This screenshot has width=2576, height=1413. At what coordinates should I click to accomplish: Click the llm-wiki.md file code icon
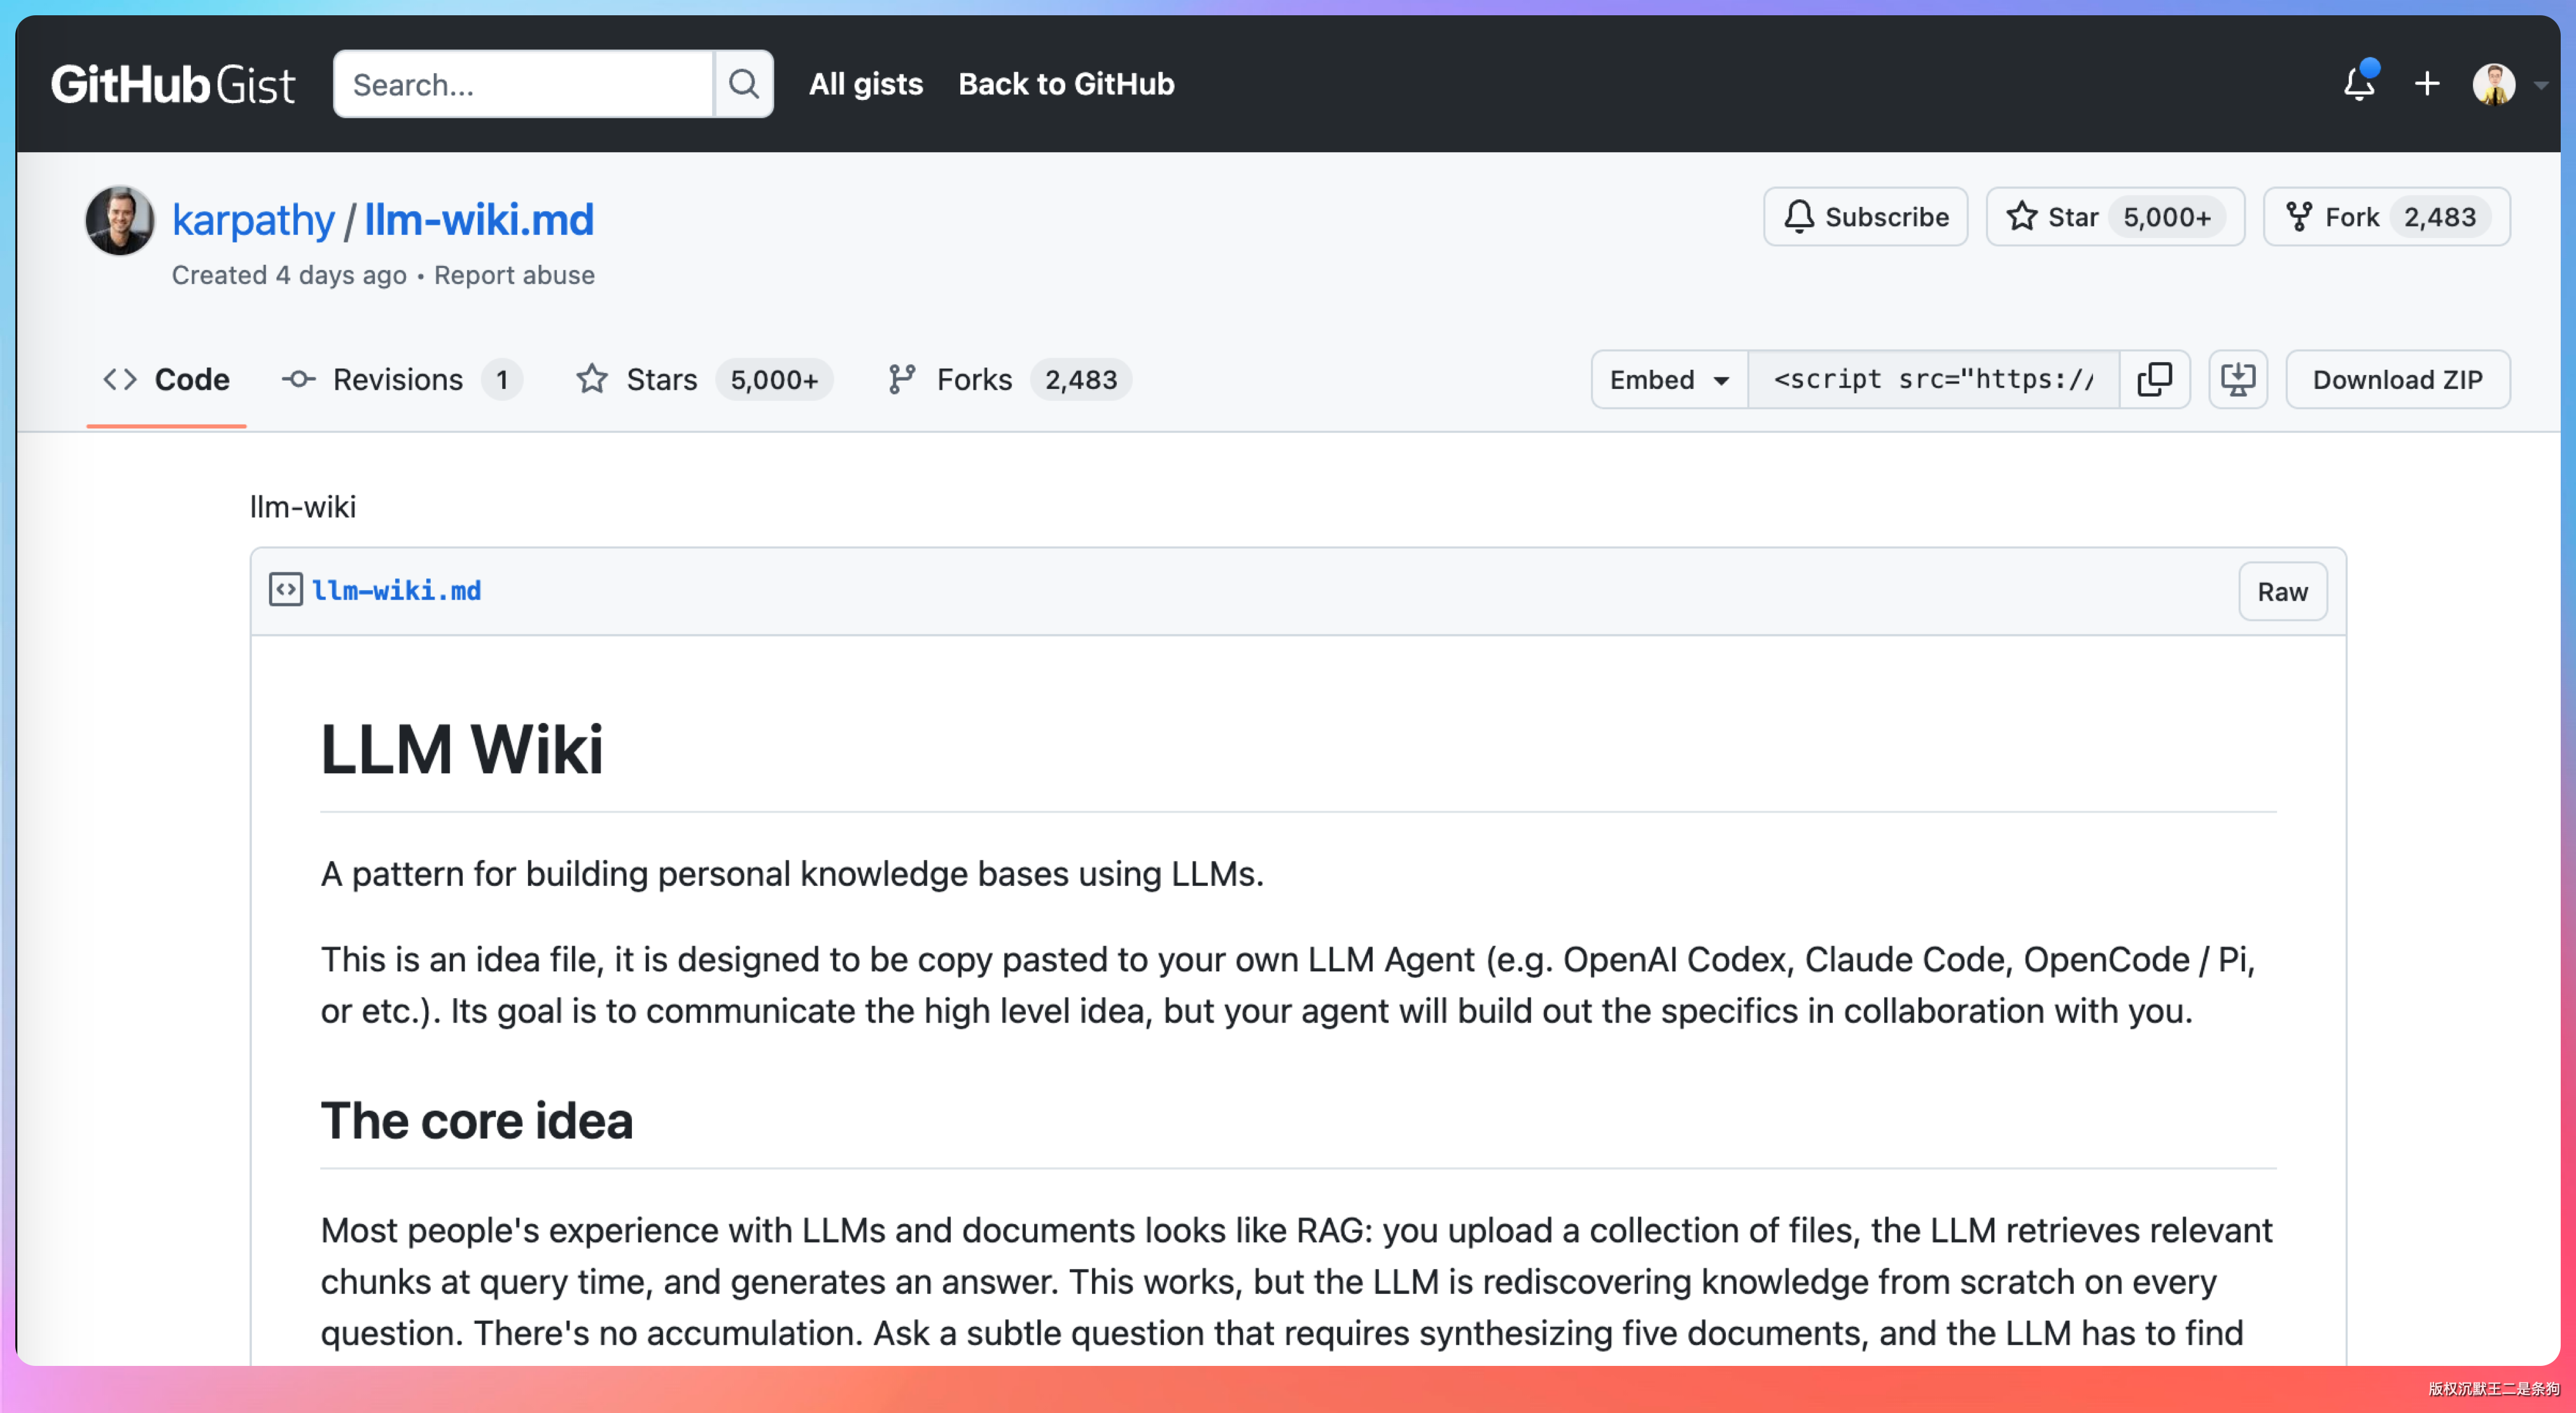pos(285,590)
